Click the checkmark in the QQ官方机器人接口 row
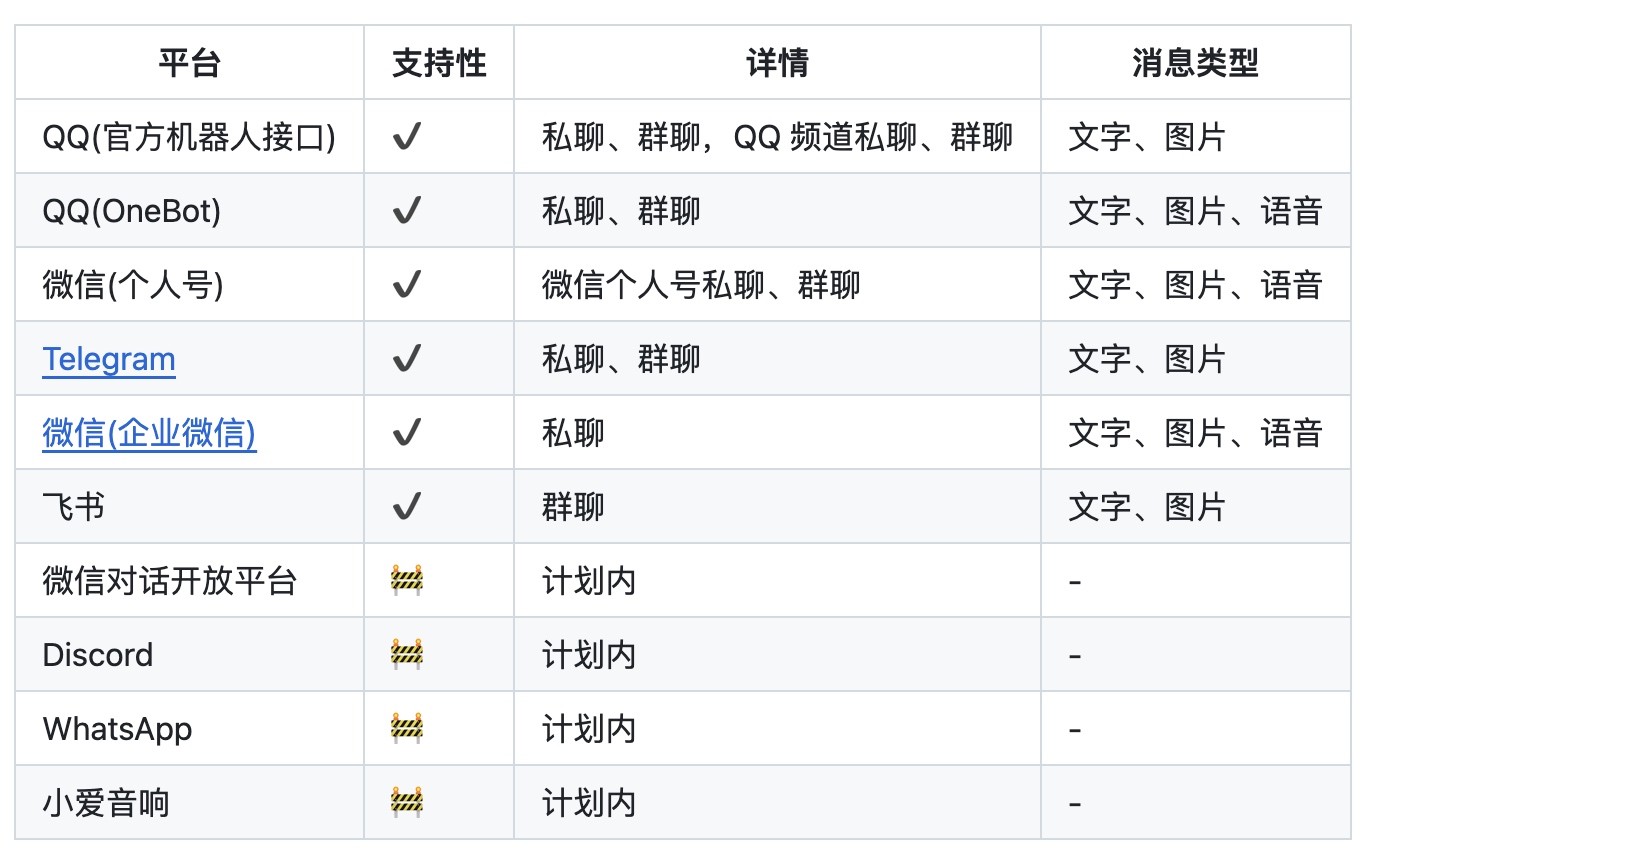The height and width of the screenshot is (856, 1636). [x=407, y=137]
